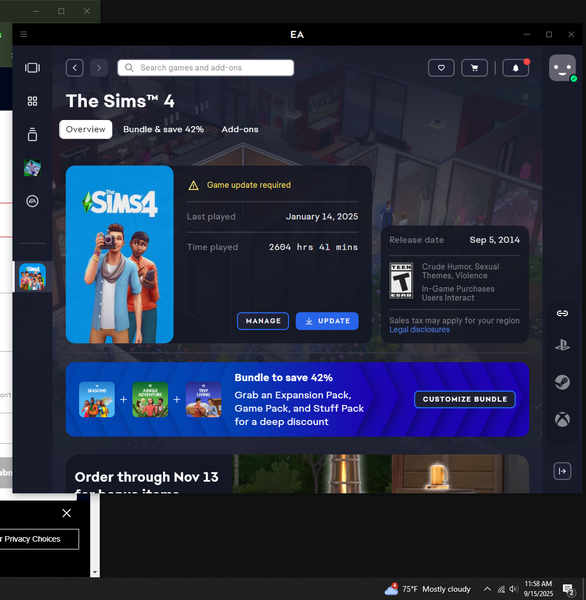Open the Library collection icon in sidebar

pyautogui.click(x=33, y=135)
